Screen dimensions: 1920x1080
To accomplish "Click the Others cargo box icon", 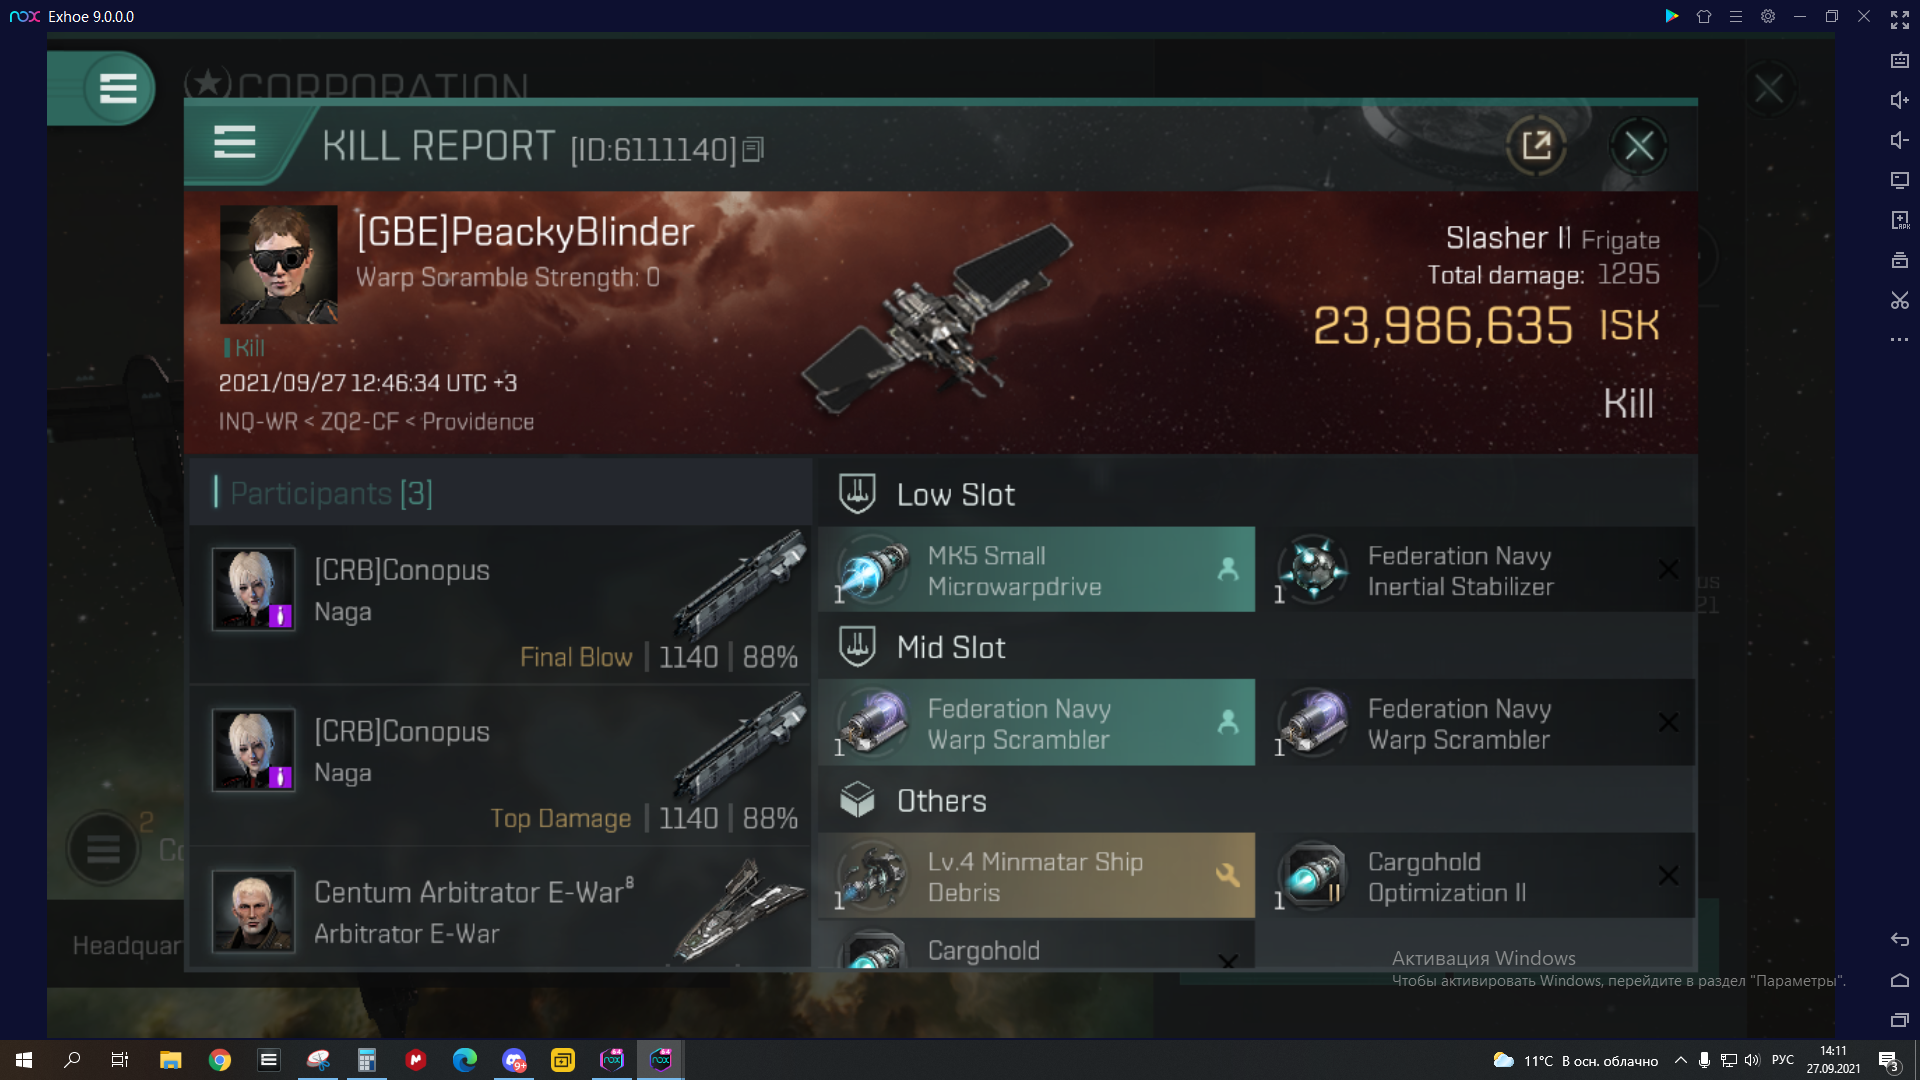I will (857, 800).
